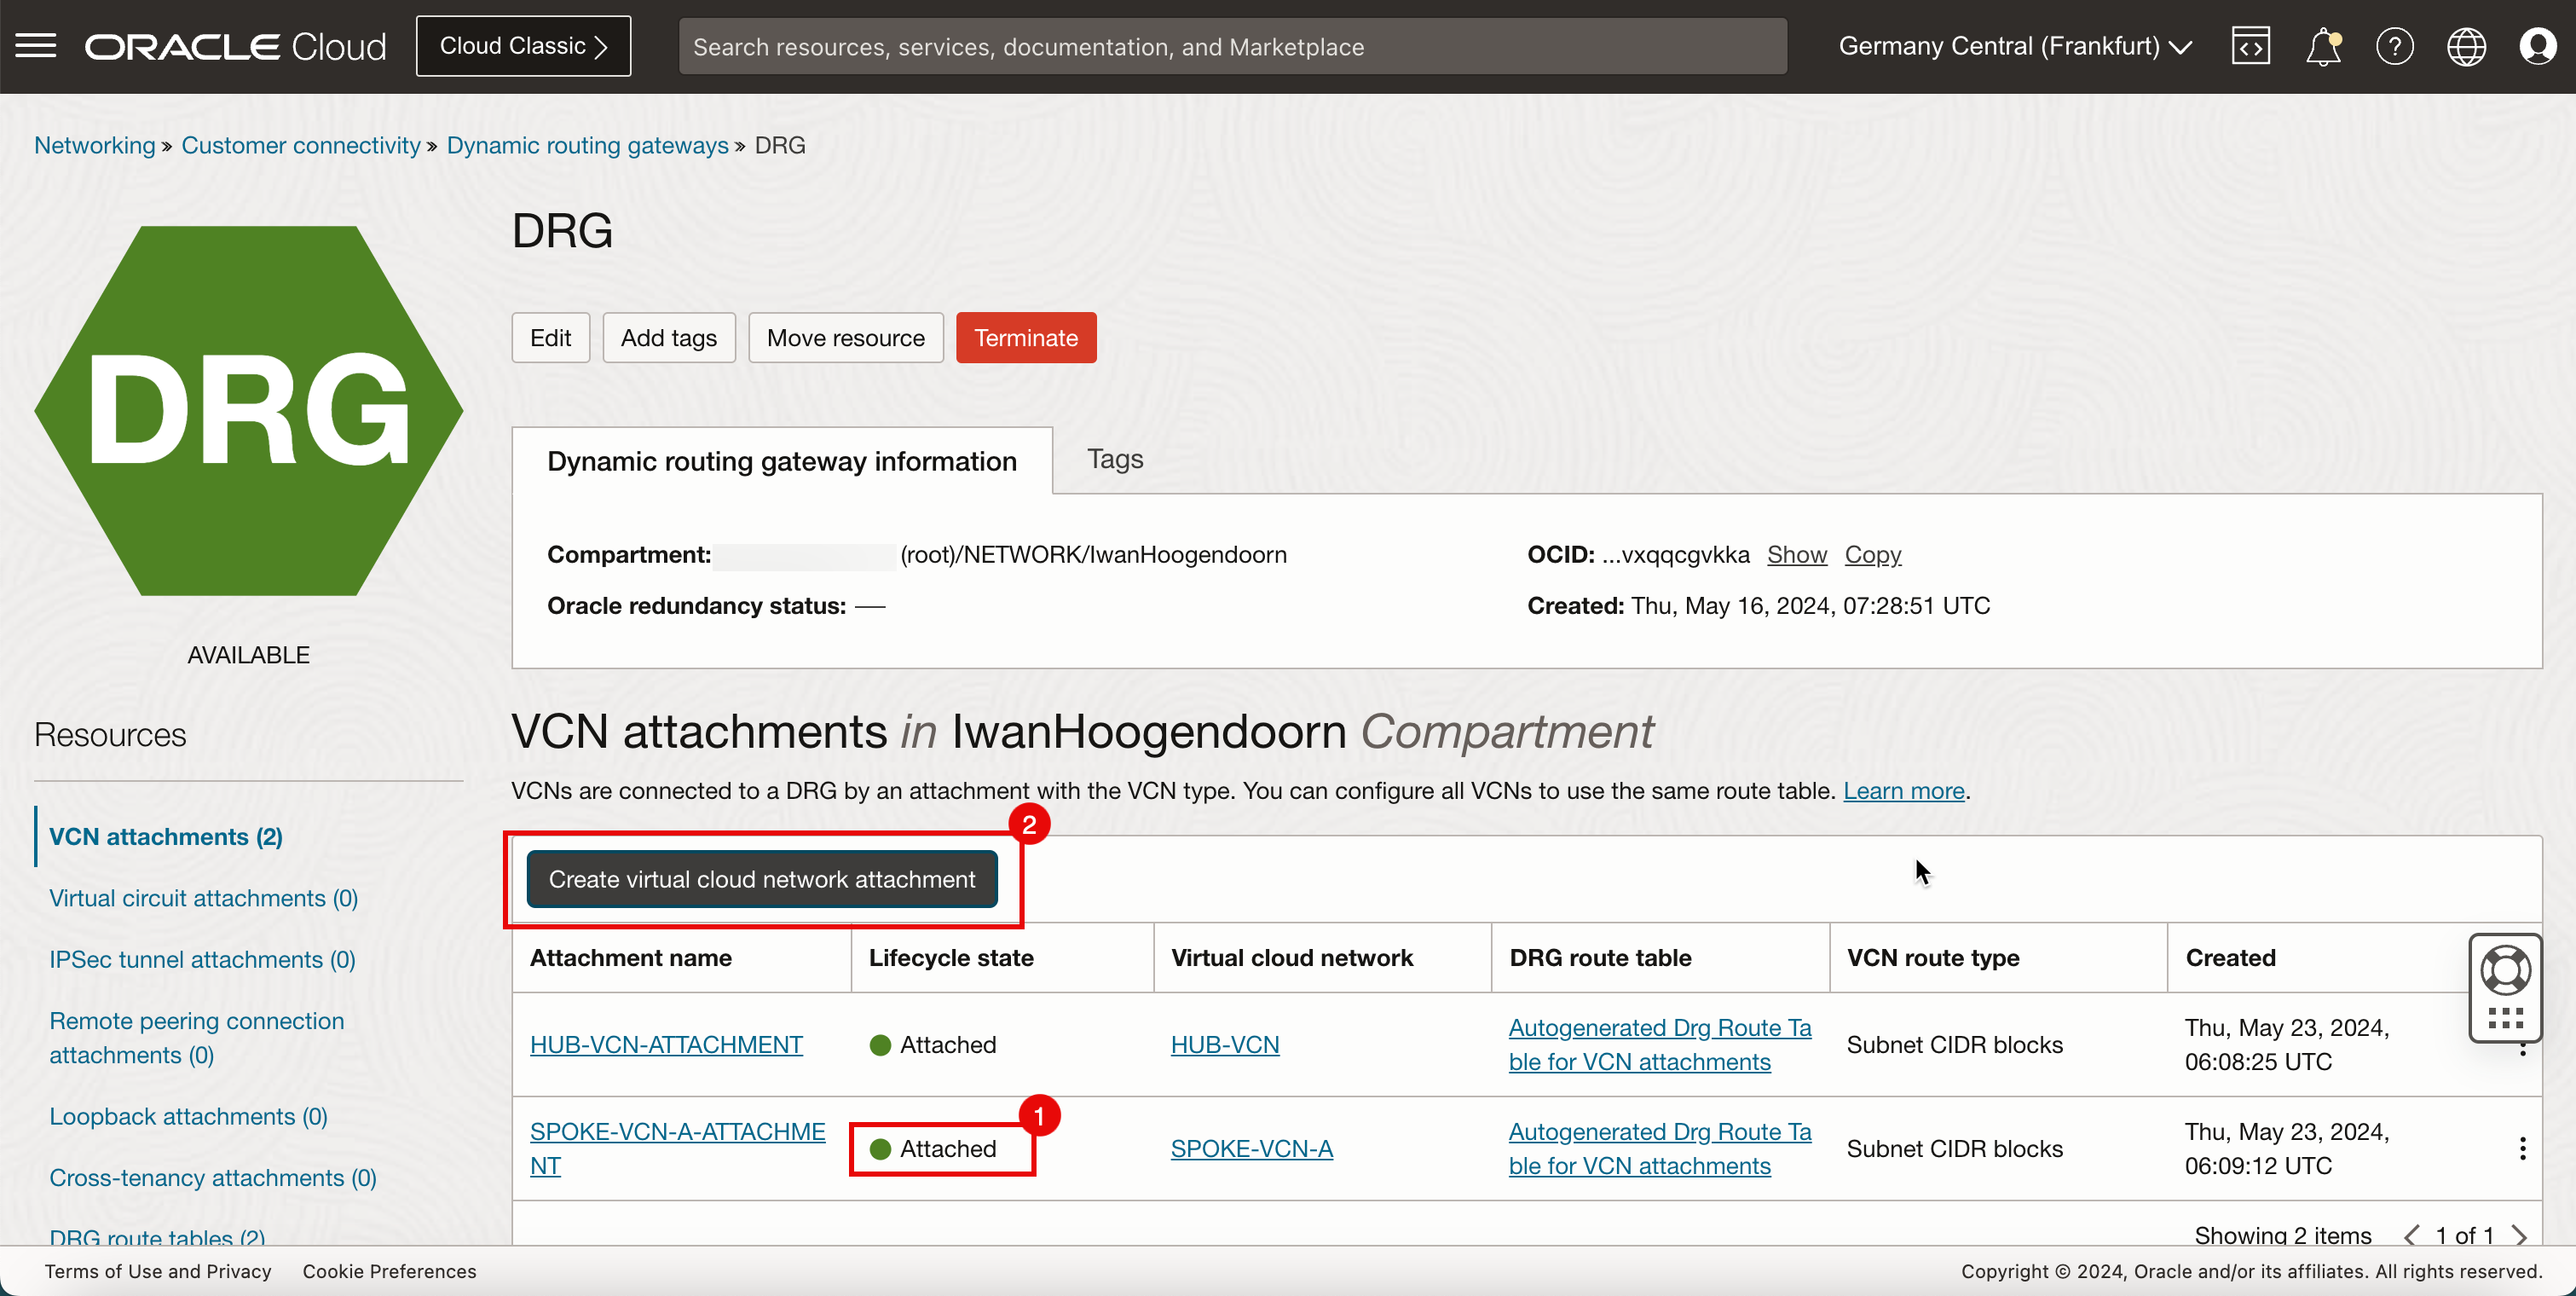This screenshot has width=2576, height=1296.
Task: Switch to the Tags tab
Action: pos(1113,458)
